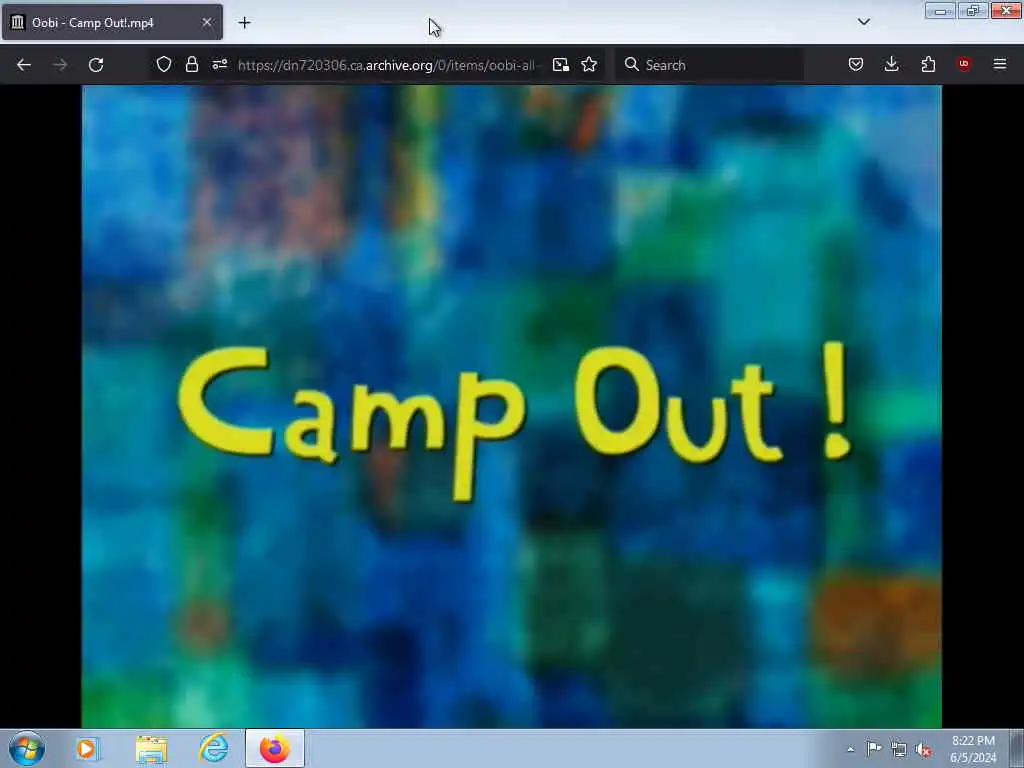Click the Search box in toolbar

pyautogui.click(x=709, y=65)
